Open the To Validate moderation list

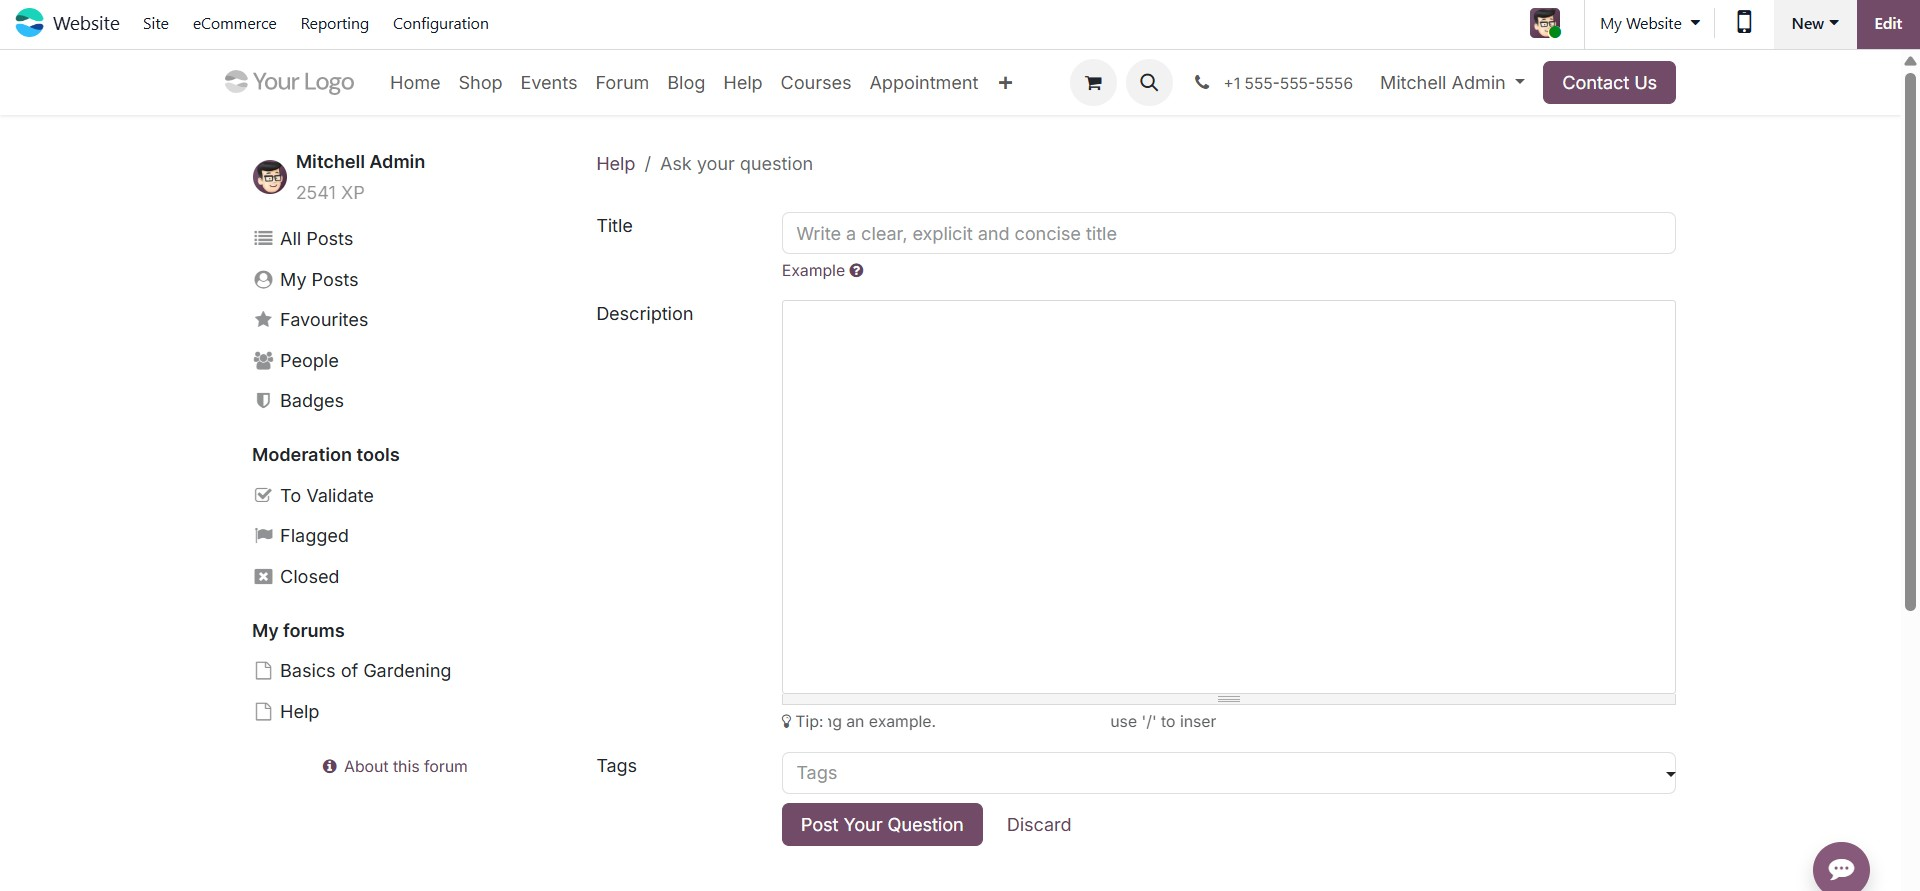click(x=326, y=496)
